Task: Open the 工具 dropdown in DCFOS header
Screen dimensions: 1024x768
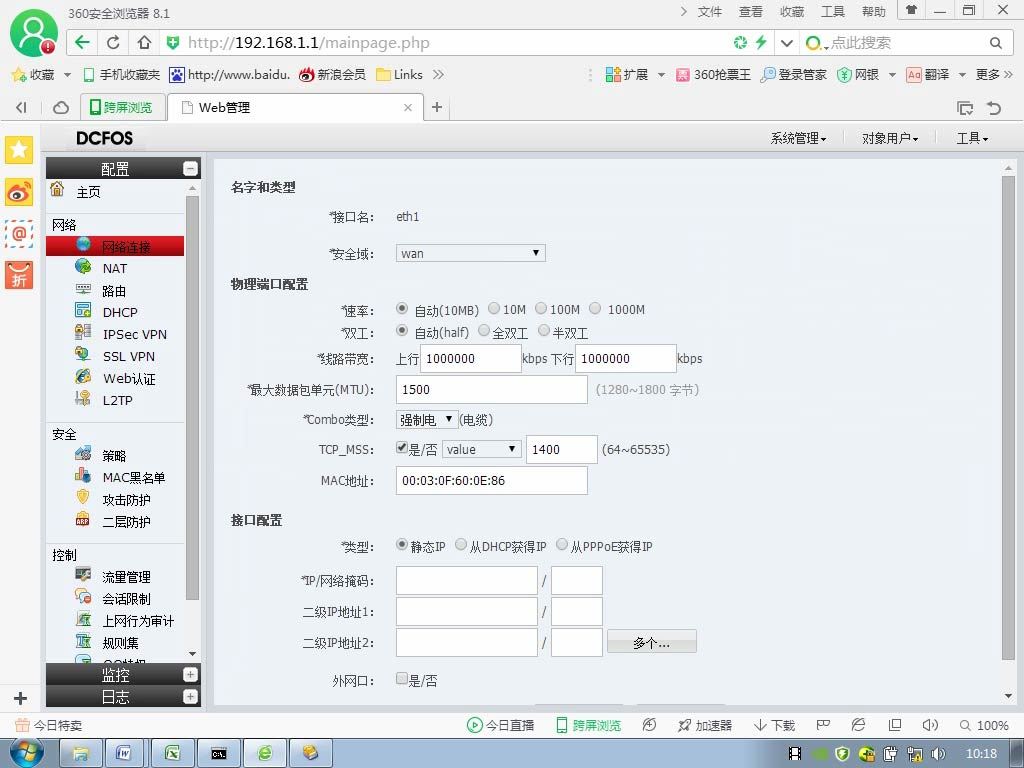Action: coord(972,138)
